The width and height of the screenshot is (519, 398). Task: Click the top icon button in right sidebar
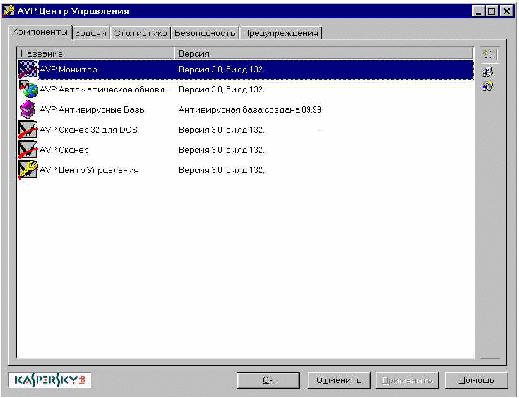tap(489, 54)
